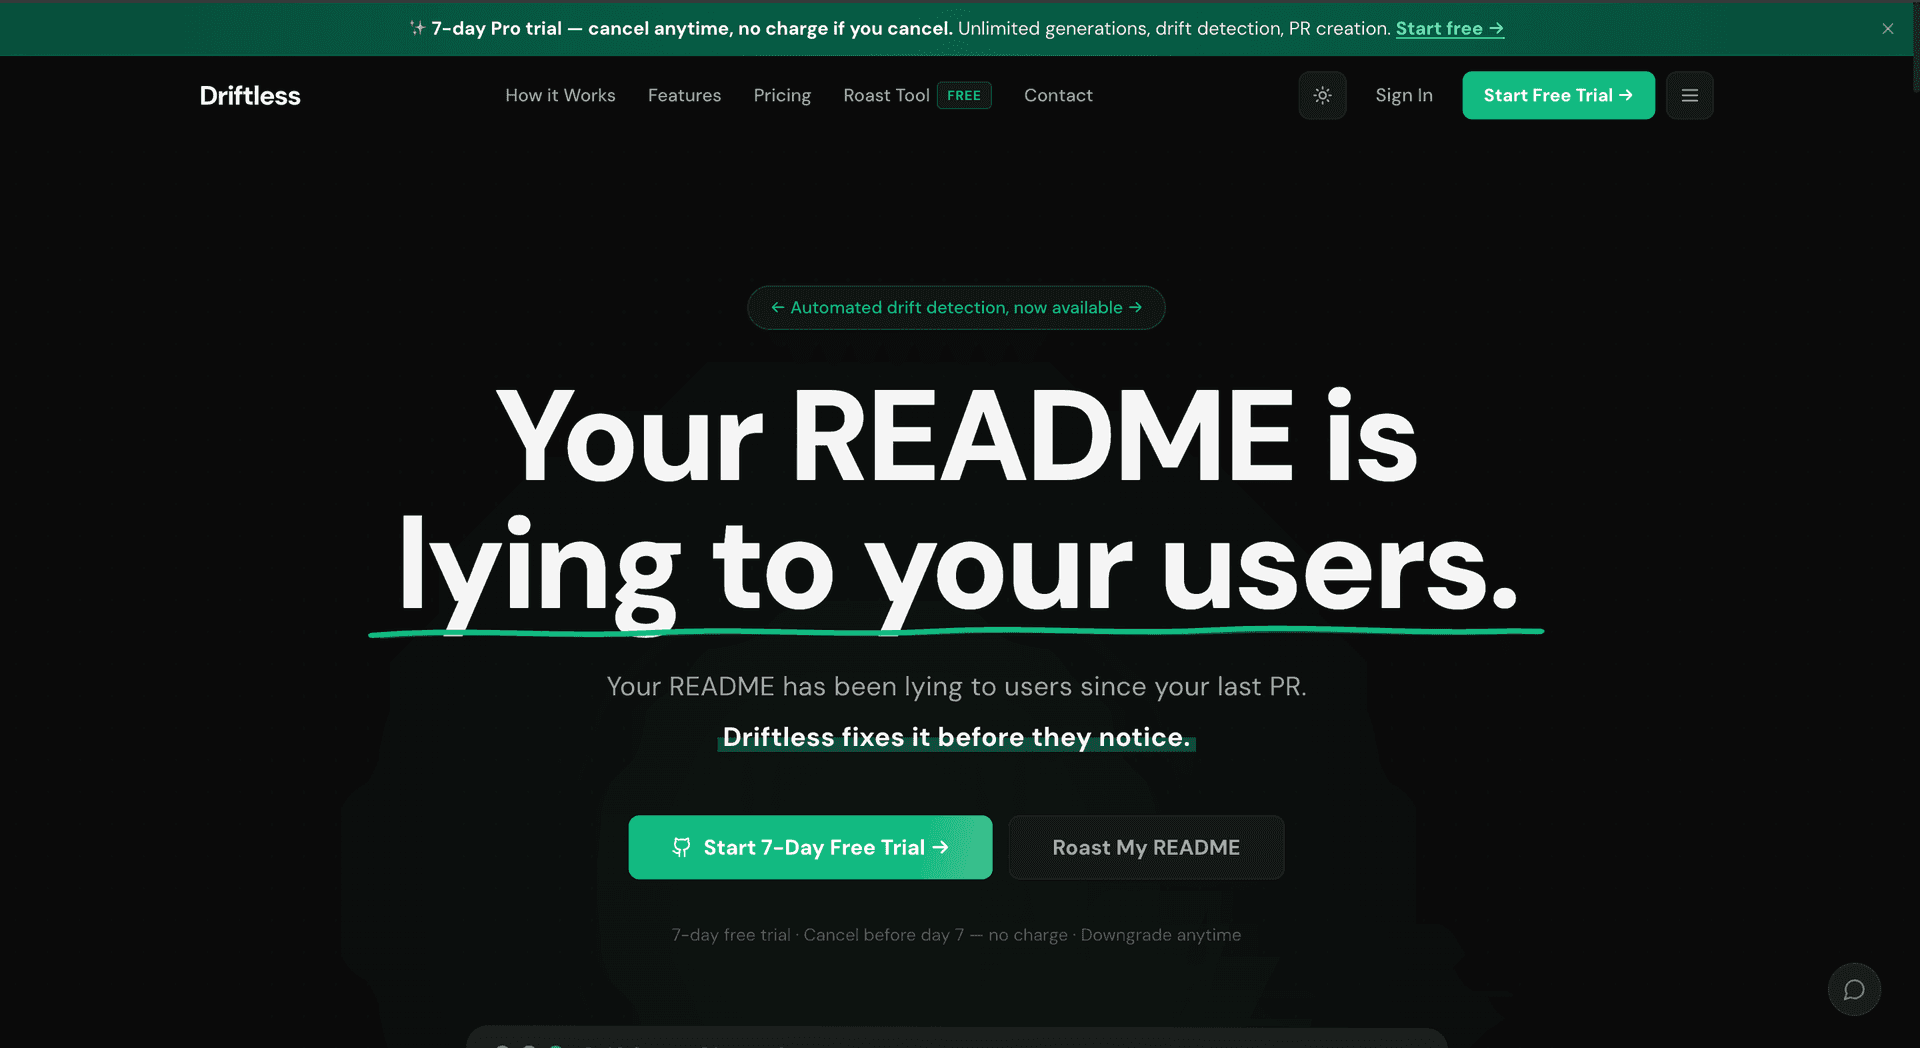
Task: Click the Start Free Trial header button
Action: pyautogui.click(x=1558, y=95)
